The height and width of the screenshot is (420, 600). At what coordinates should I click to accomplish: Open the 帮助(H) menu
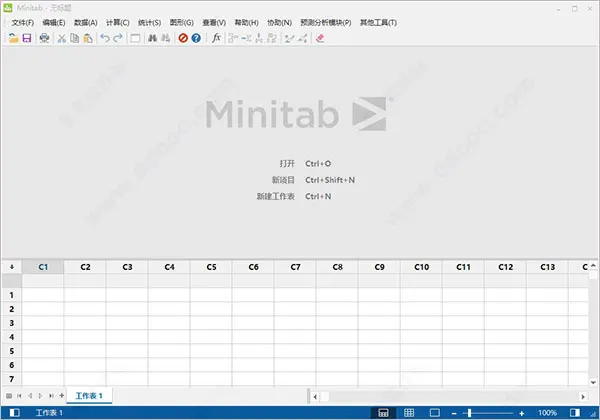coord(246,23)
